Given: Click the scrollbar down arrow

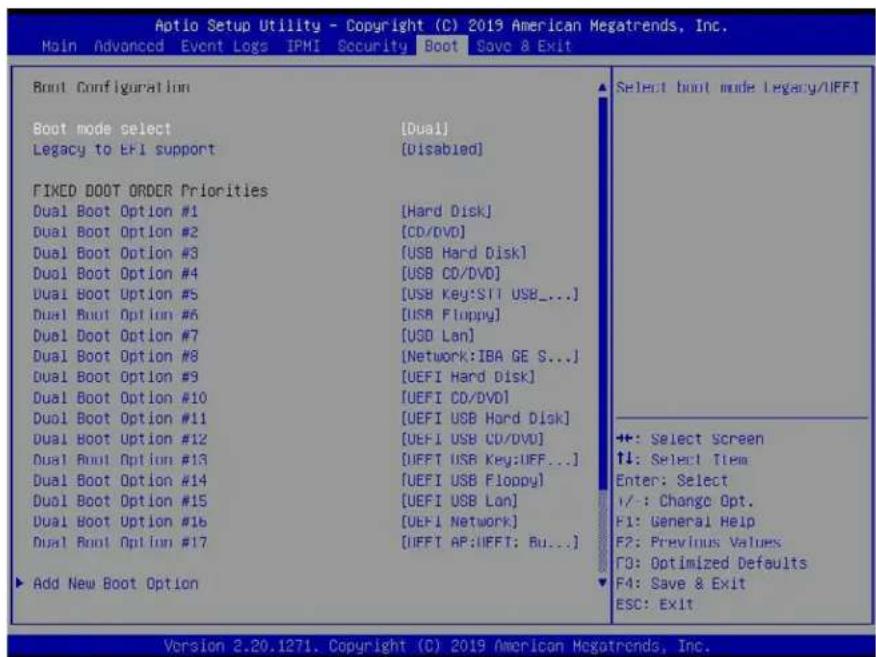Looking at the screenshot, I should [602, 583].
